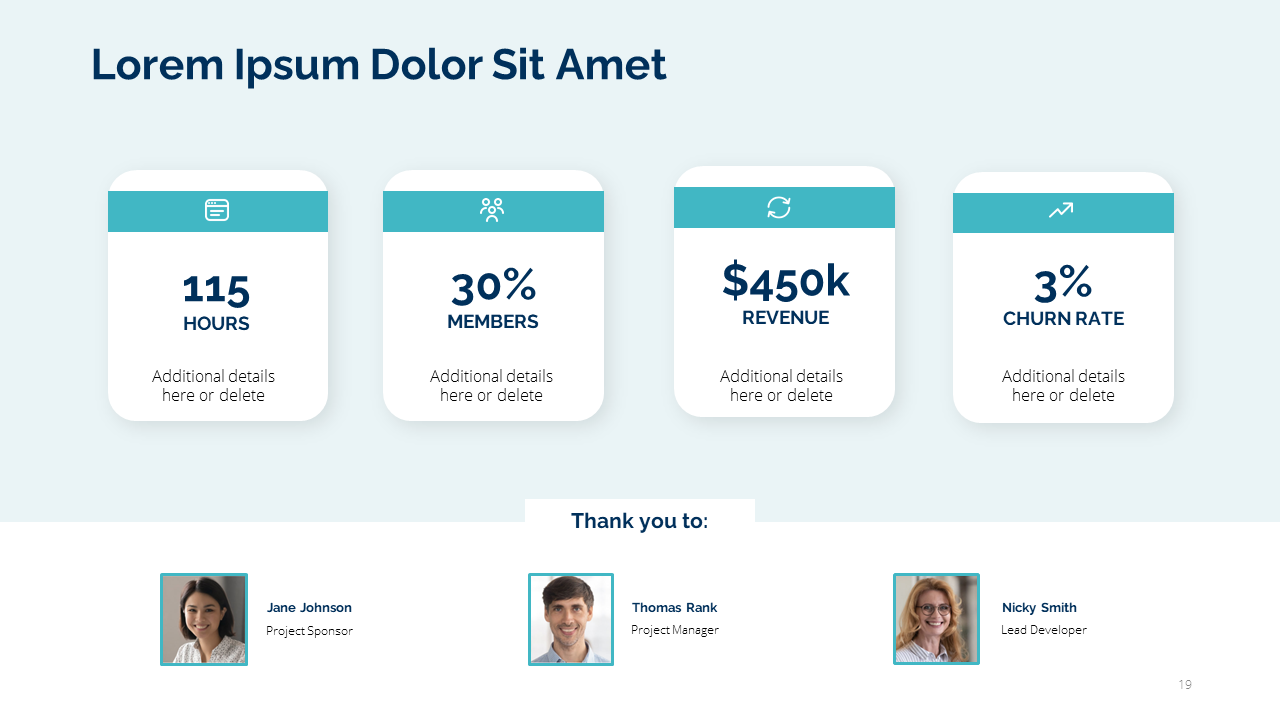1280x720 pixels.
Task: Select Thomas Rank's profile photo
Action: pyautogui.click(x=571, y=619)
